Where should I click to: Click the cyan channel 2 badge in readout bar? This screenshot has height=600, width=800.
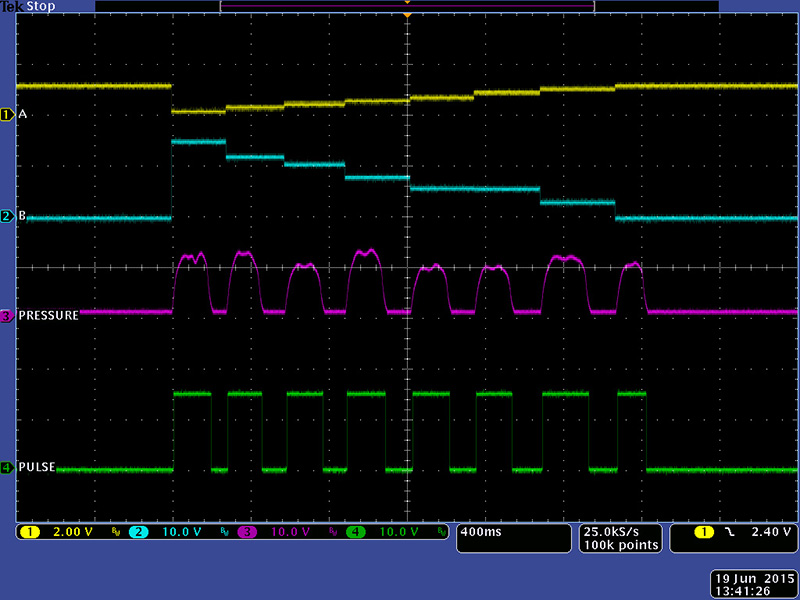coord(137,532)
